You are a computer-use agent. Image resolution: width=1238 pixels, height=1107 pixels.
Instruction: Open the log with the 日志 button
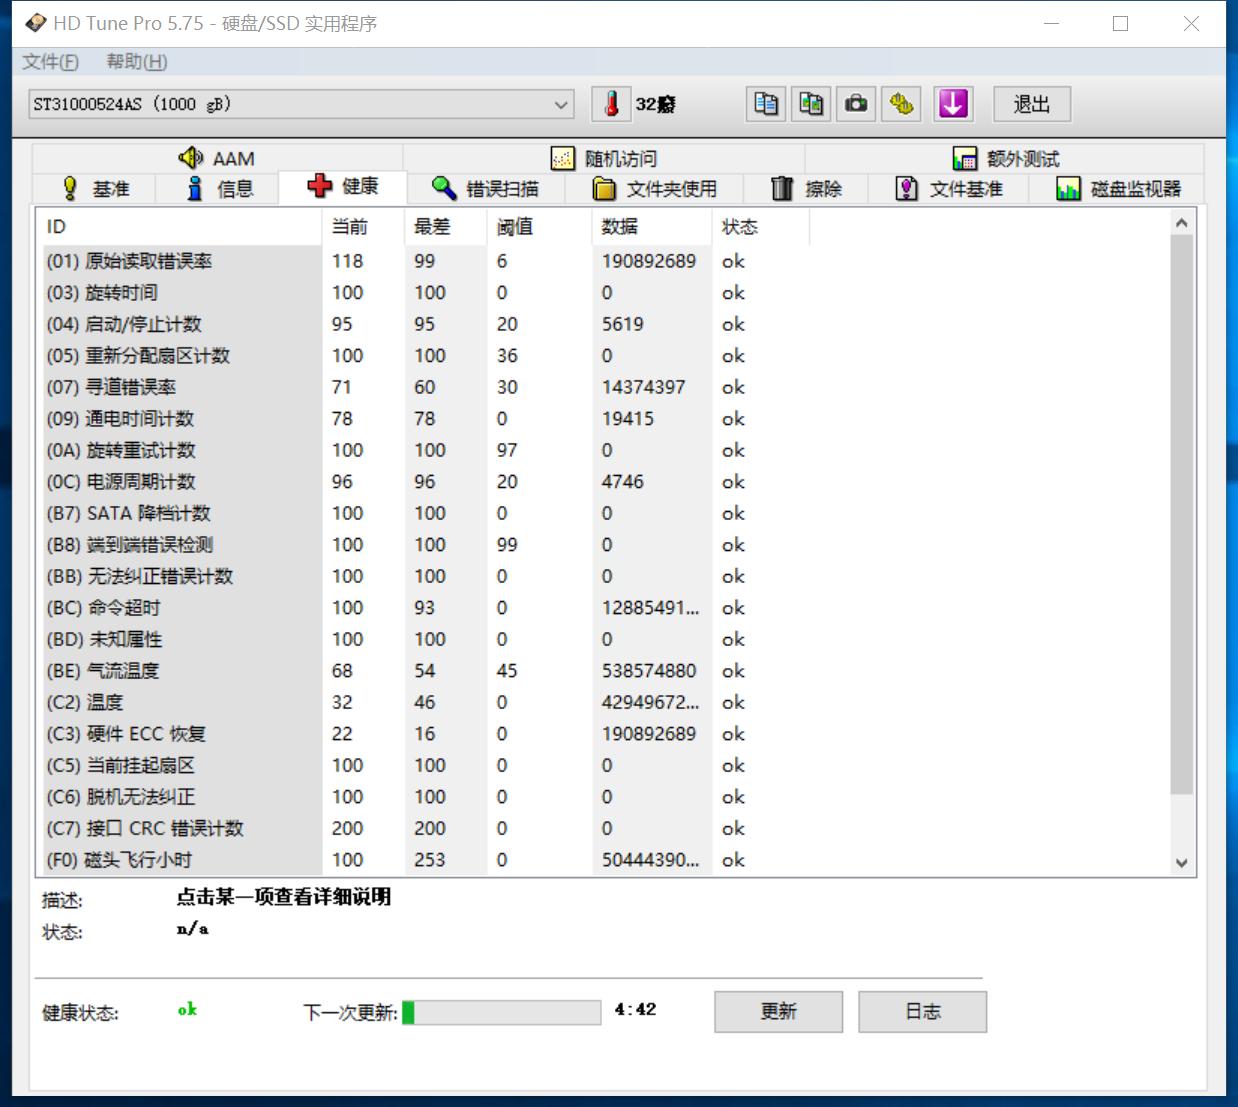921,1011
